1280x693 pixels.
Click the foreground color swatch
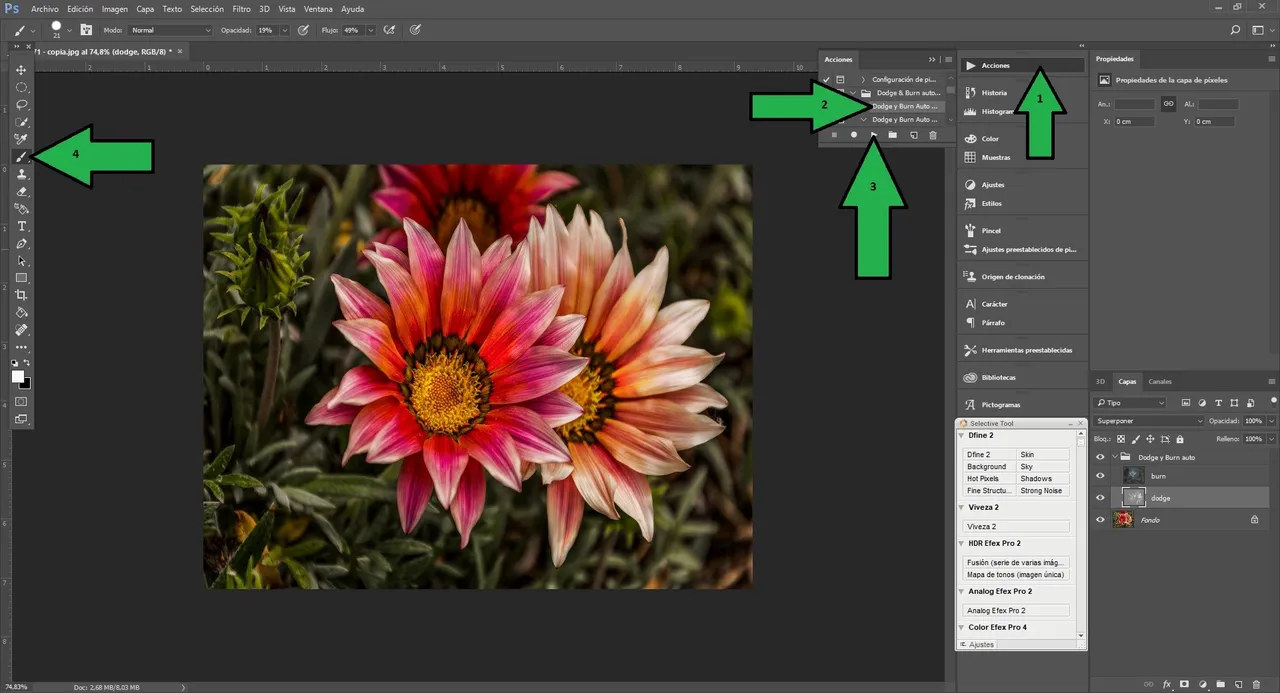18,377
